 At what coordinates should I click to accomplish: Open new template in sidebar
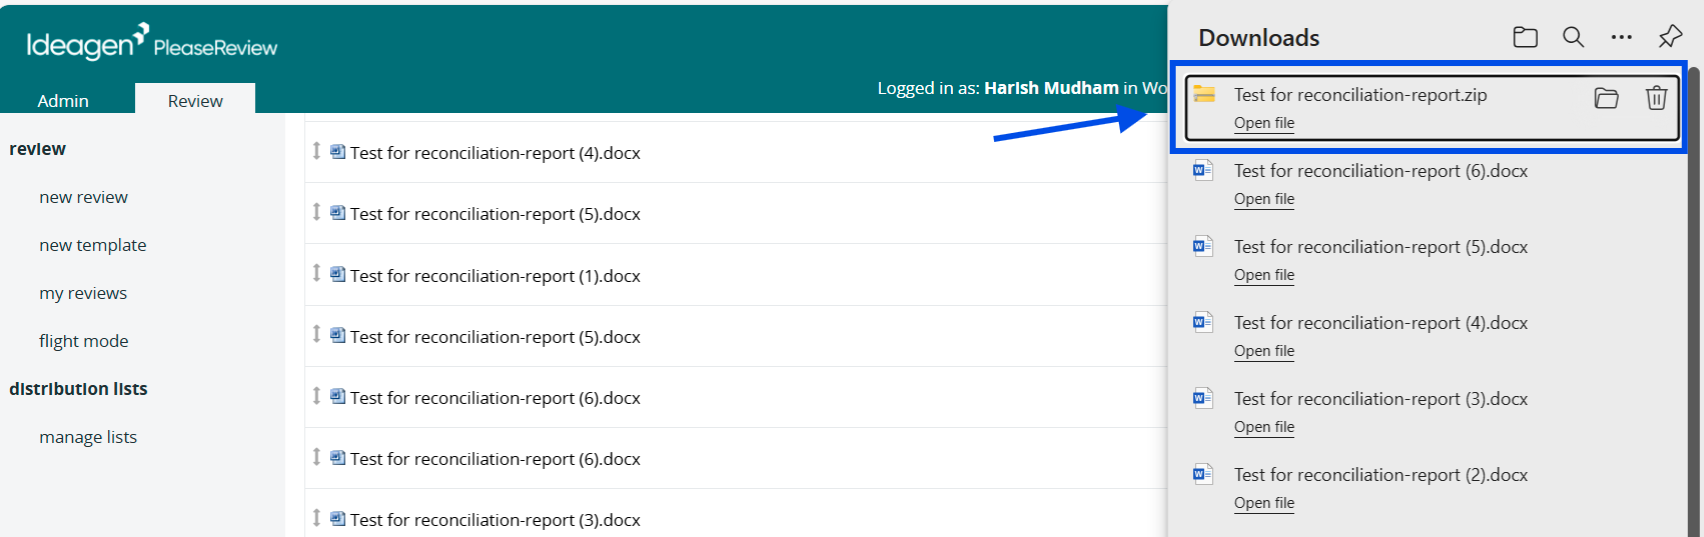(92, 245)
